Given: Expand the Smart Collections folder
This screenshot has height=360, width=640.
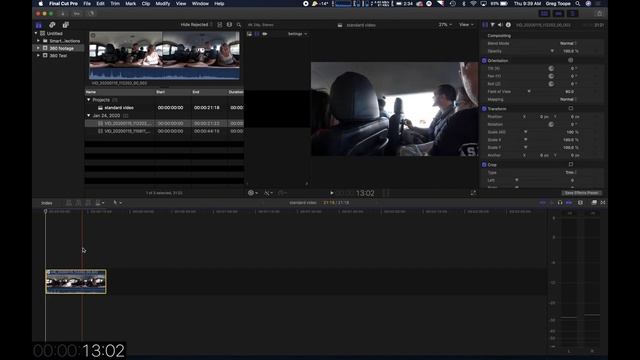Looking at the screenshot, I should [x=38, y=41].
